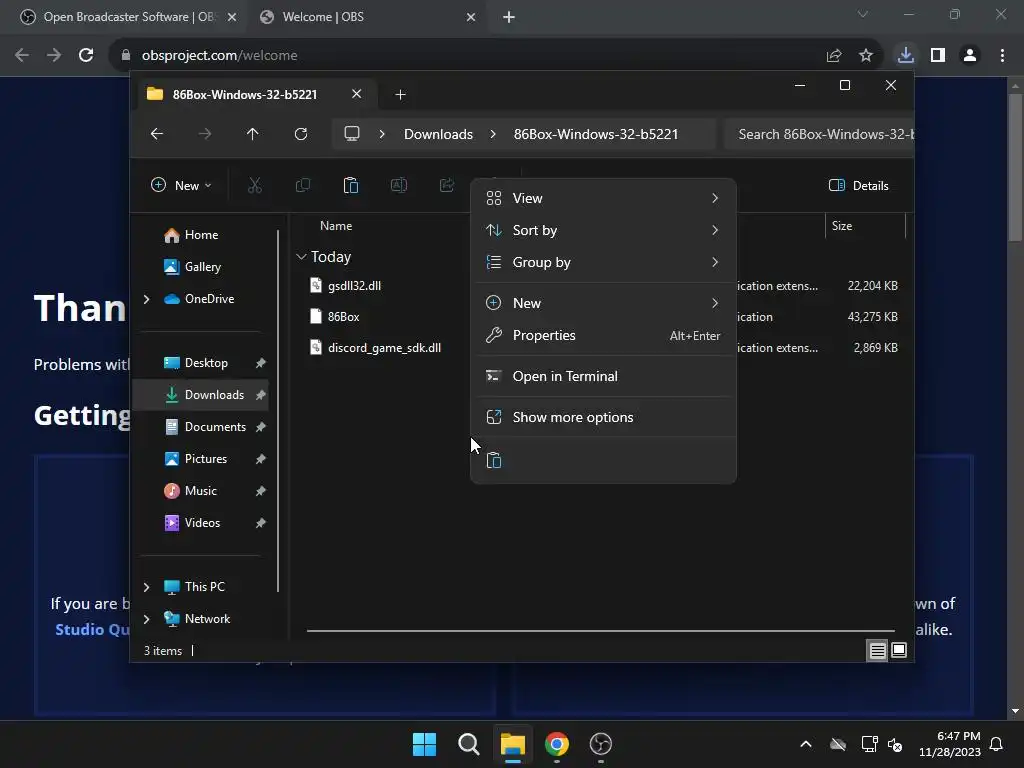Switch to details list view layout
Image resolution: width=1024 pixels, height=768 pixels.
coord(877,650)
